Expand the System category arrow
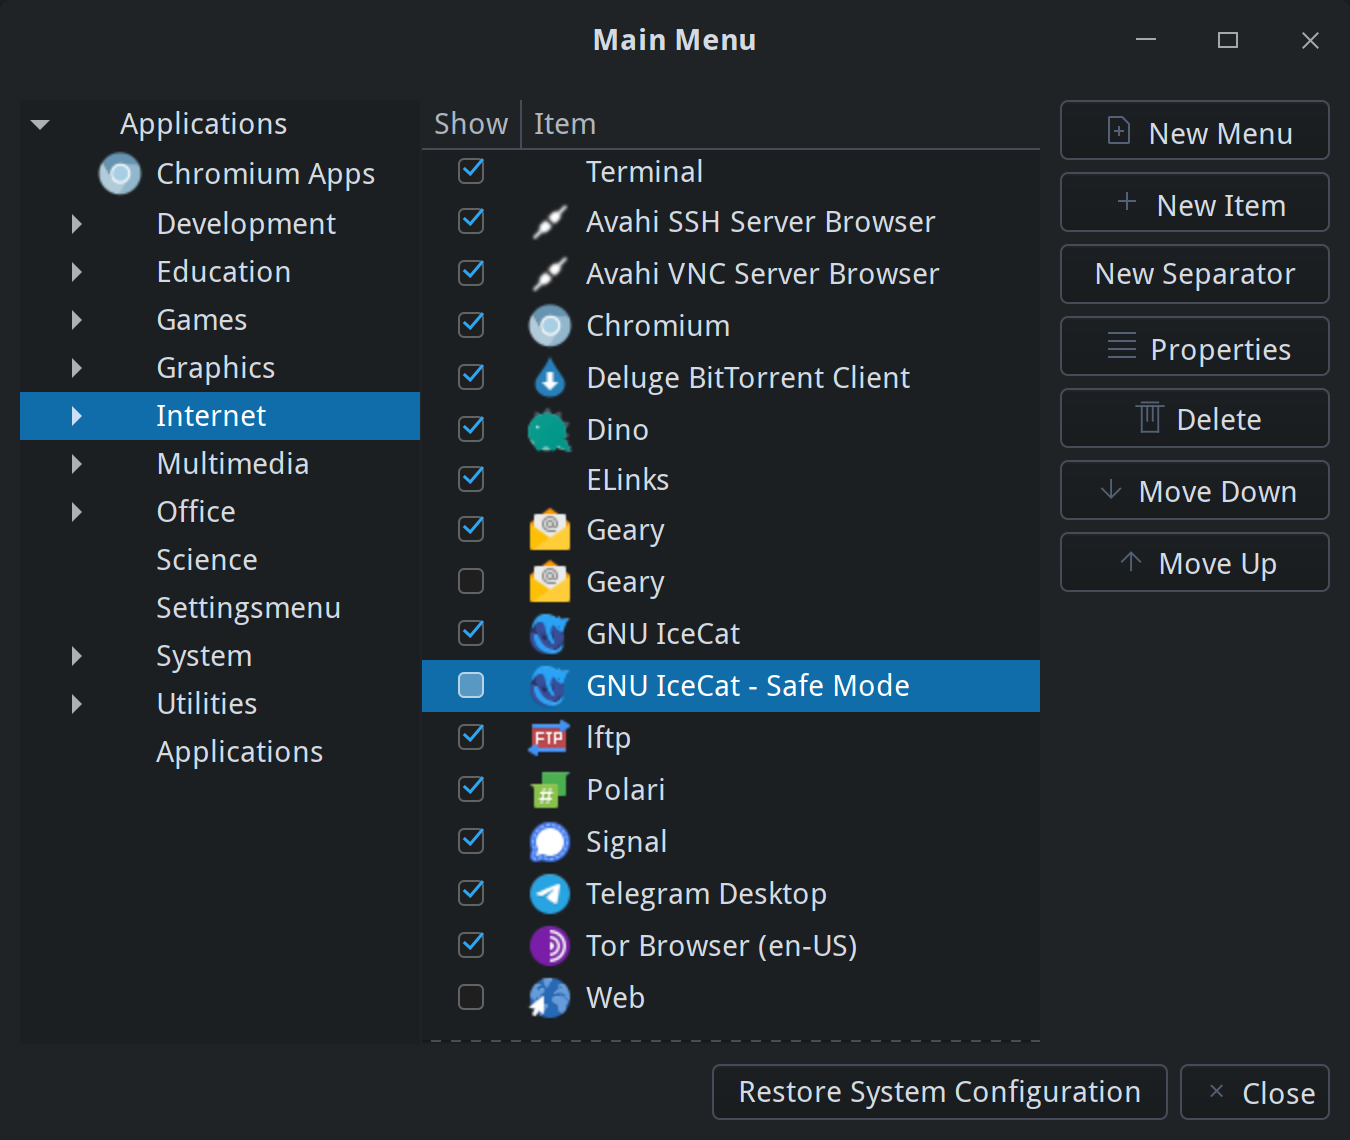 point(77,656)
